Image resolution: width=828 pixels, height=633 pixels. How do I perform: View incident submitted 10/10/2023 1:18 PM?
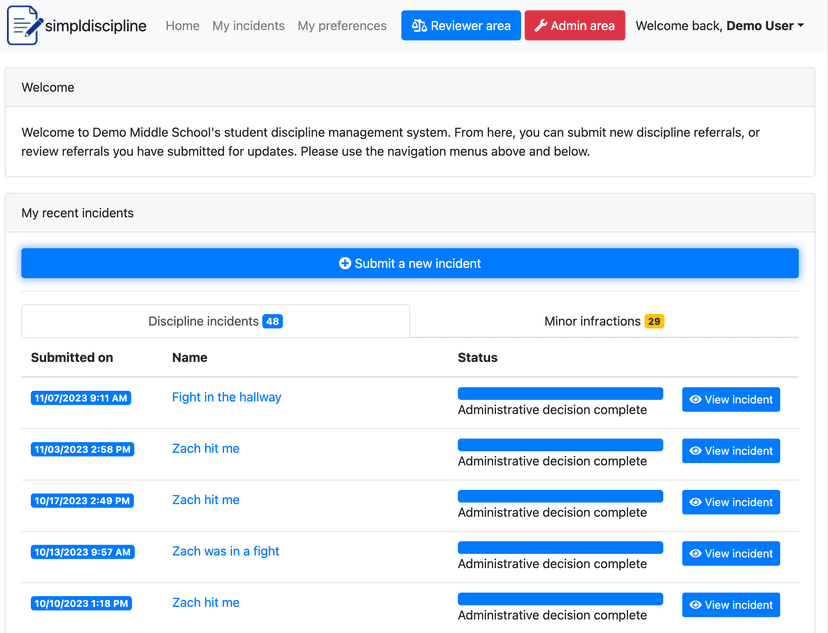pyautogui.click(x=730, y=605)
